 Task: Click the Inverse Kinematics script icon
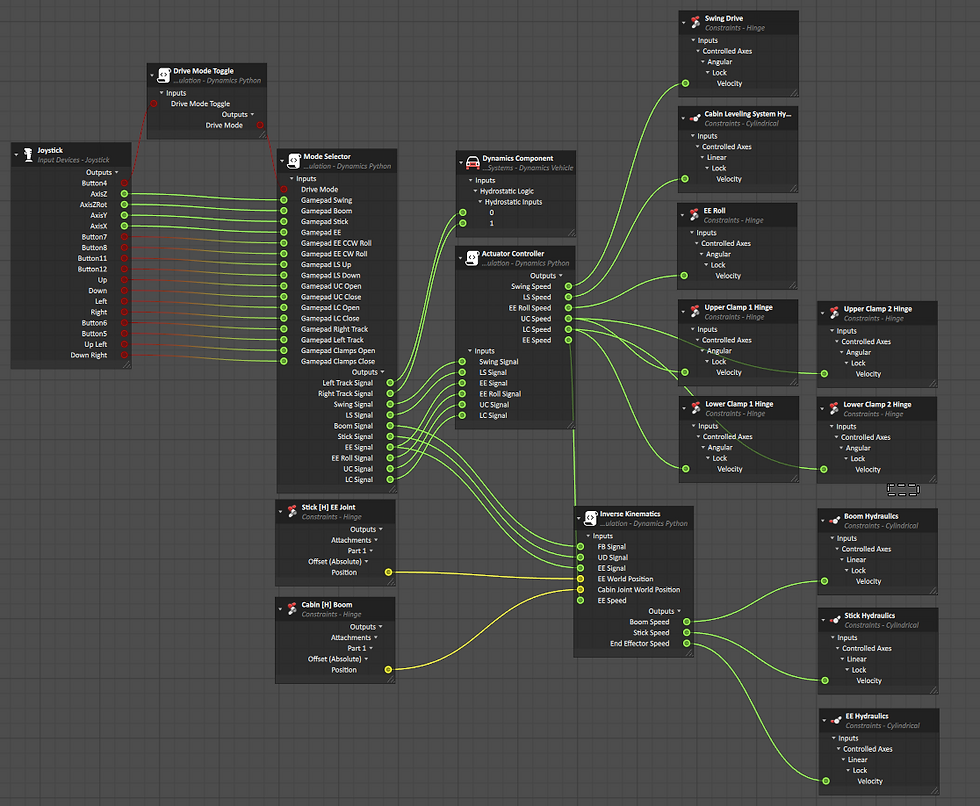tap(591, 518)
